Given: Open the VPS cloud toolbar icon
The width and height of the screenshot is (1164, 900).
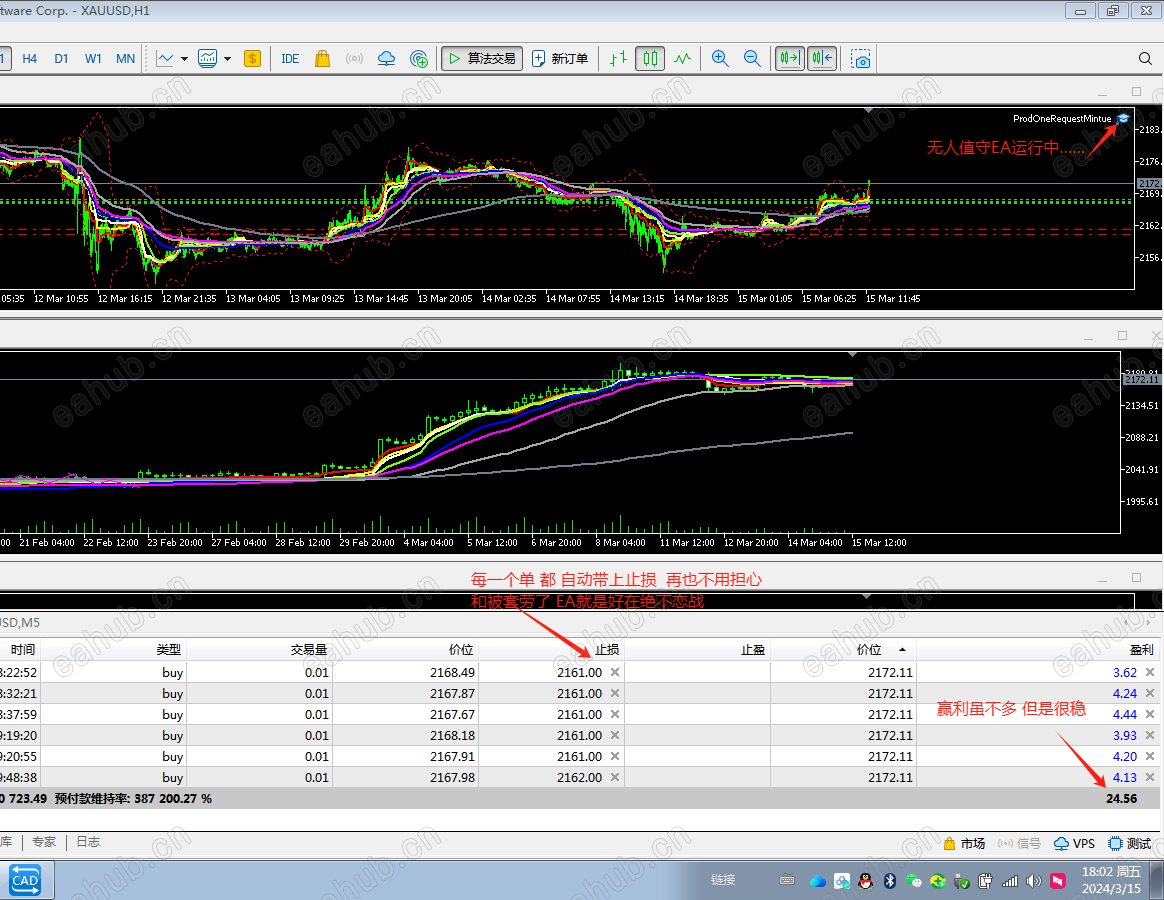Looking at the screenshot, I should click(x=387, y=59).
